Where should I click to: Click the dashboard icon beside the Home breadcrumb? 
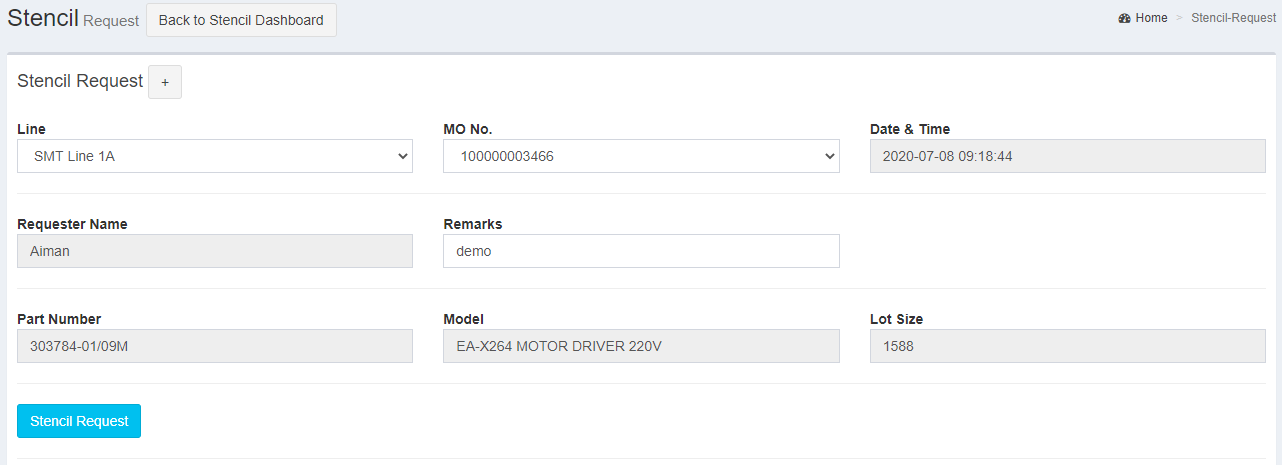pos(1124,18)
